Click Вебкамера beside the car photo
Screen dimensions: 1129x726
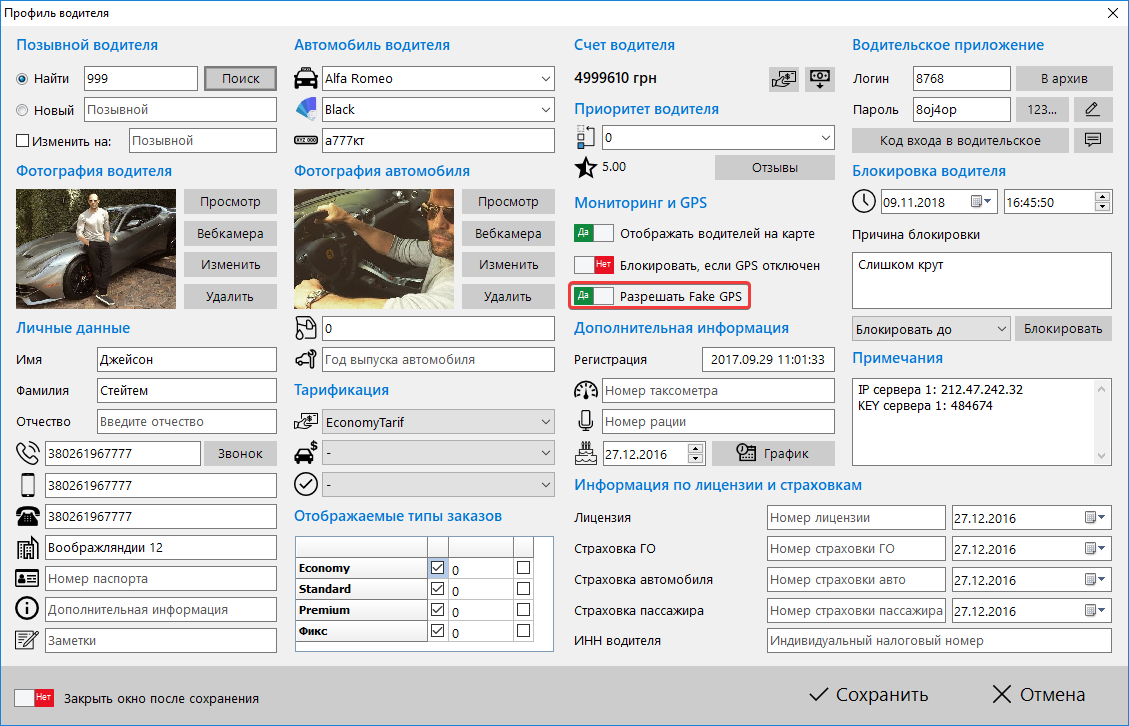508,233
